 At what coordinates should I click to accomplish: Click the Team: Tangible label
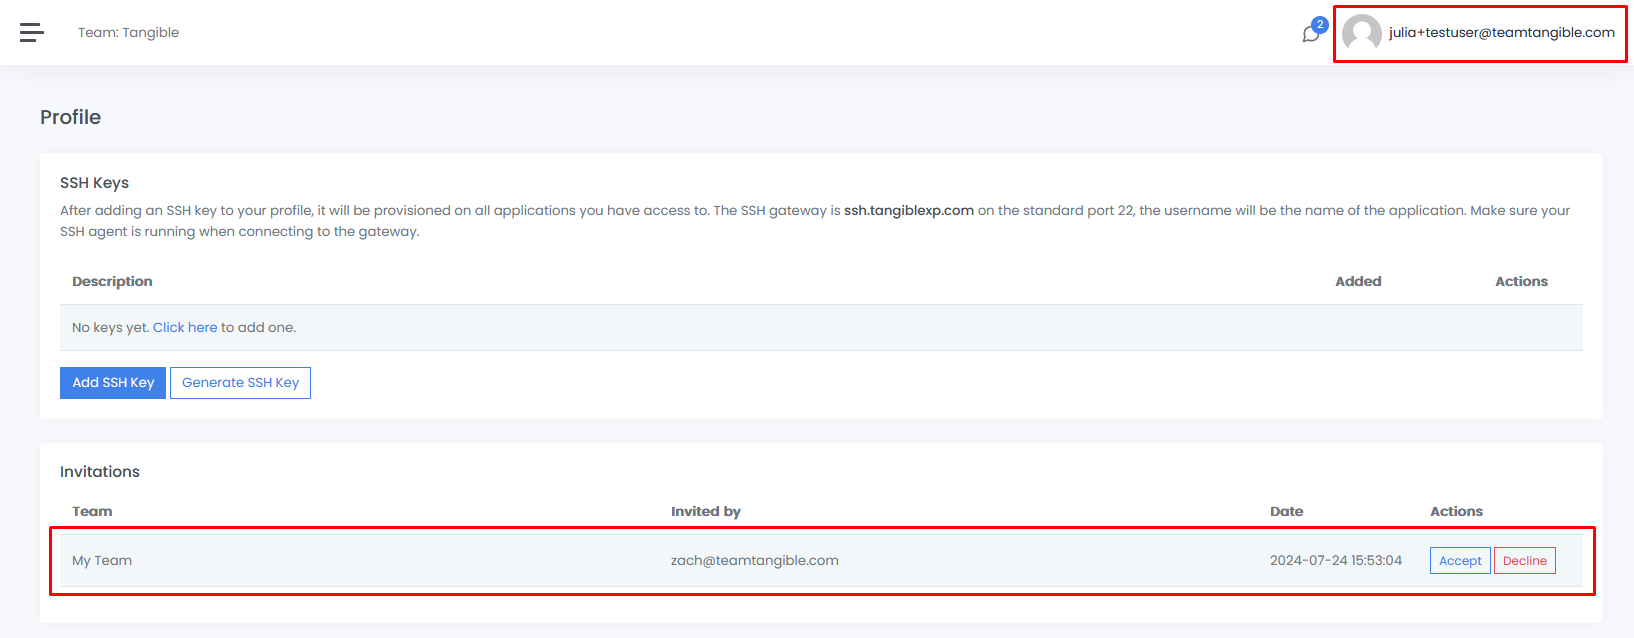tap(128, 33)
